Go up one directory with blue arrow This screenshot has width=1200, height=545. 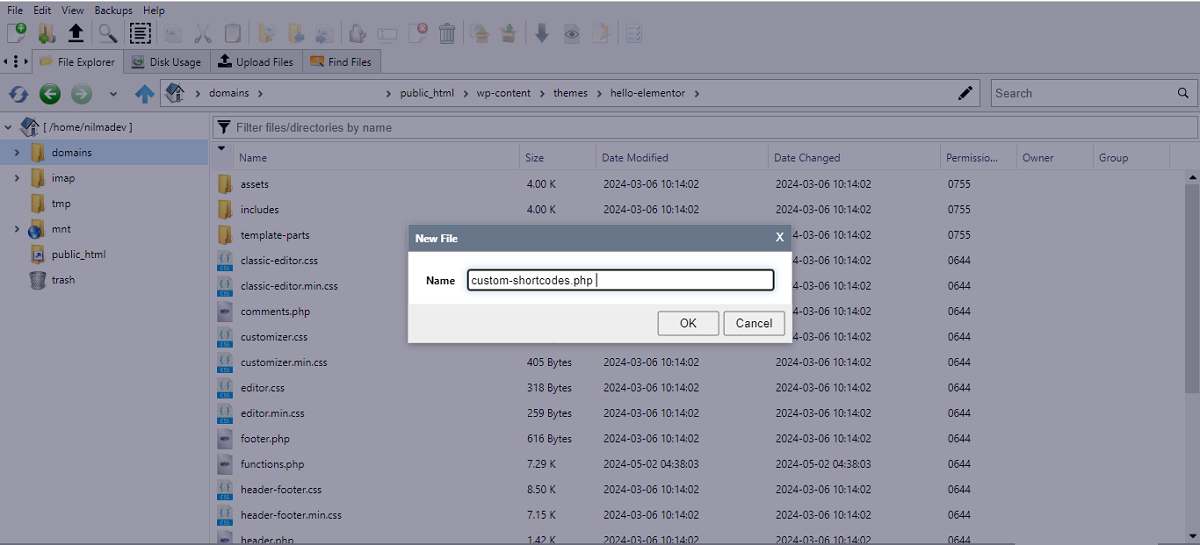(145, 94)
